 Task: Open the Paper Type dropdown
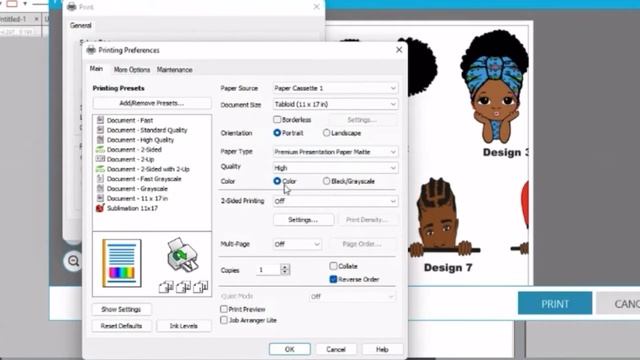(335, 152)
